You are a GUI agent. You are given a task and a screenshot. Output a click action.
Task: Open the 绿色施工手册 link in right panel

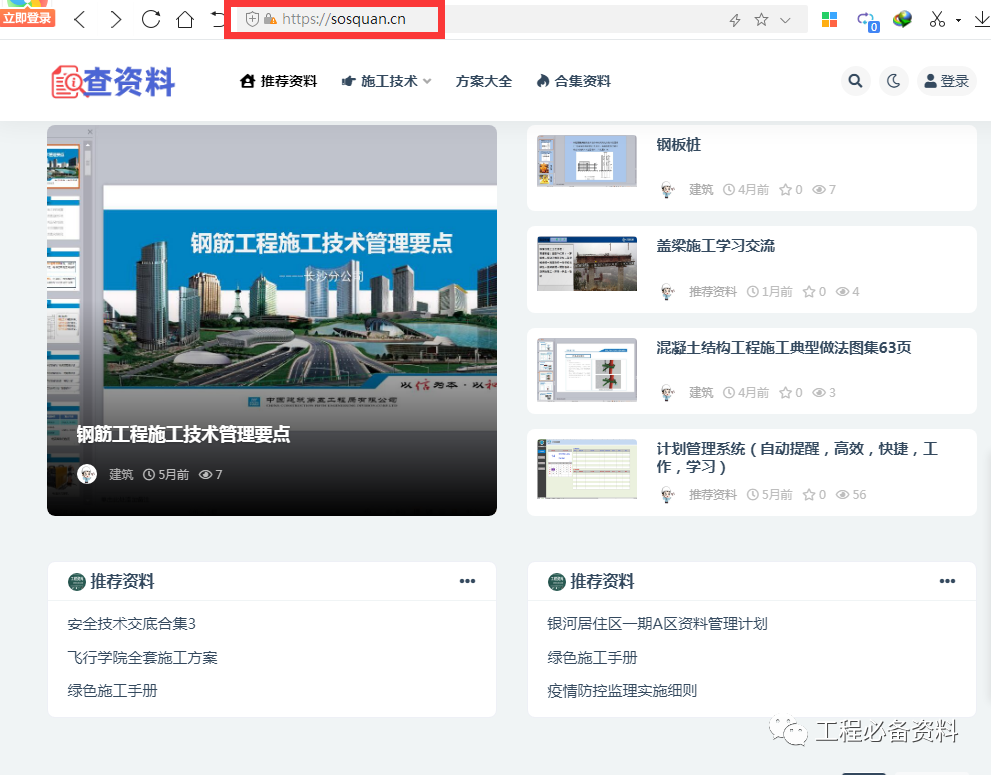click(x=592, y=657)
